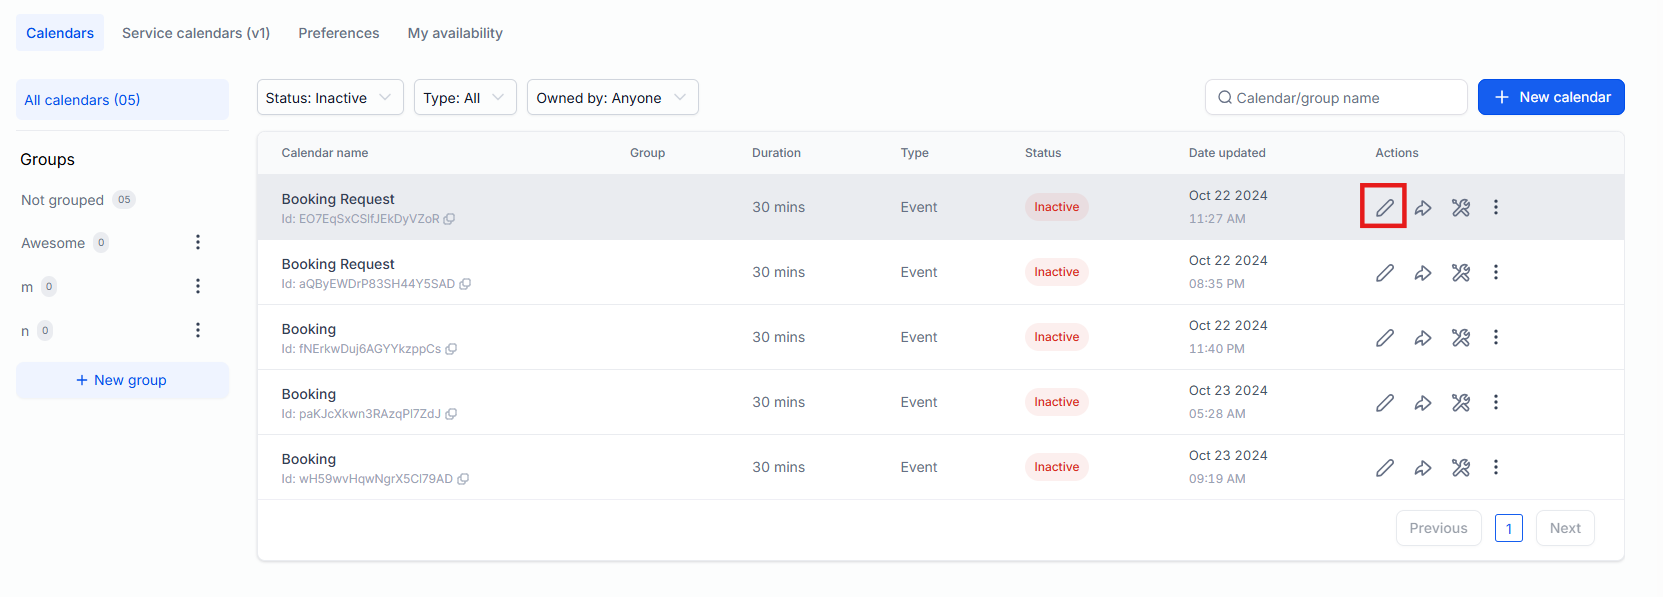
Task: Click share icon on Booking updated 05:28 AM
Action: [1422, 403]
